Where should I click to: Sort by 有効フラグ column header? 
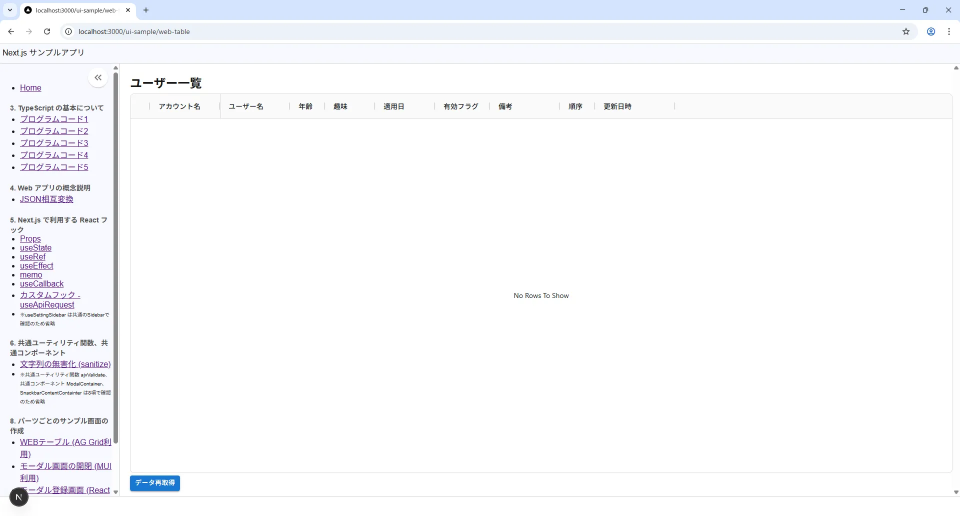tap(461, 107)
